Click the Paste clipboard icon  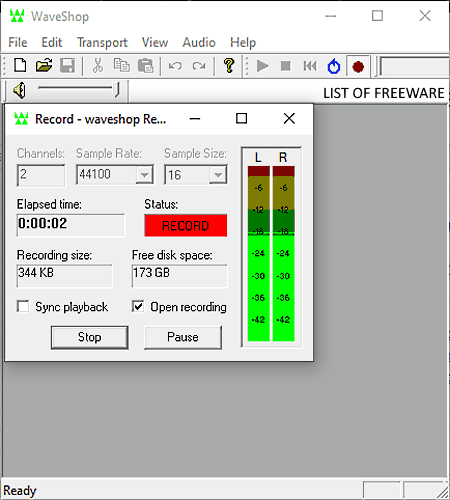146,65
